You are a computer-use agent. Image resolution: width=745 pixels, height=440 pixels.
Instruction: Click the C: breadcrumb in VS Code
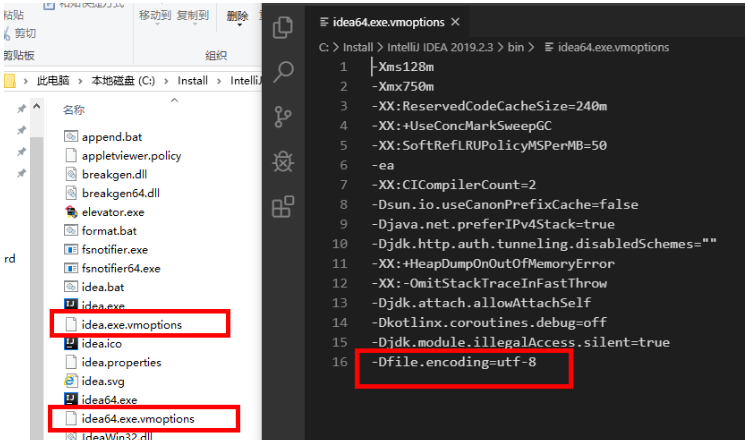324,47
